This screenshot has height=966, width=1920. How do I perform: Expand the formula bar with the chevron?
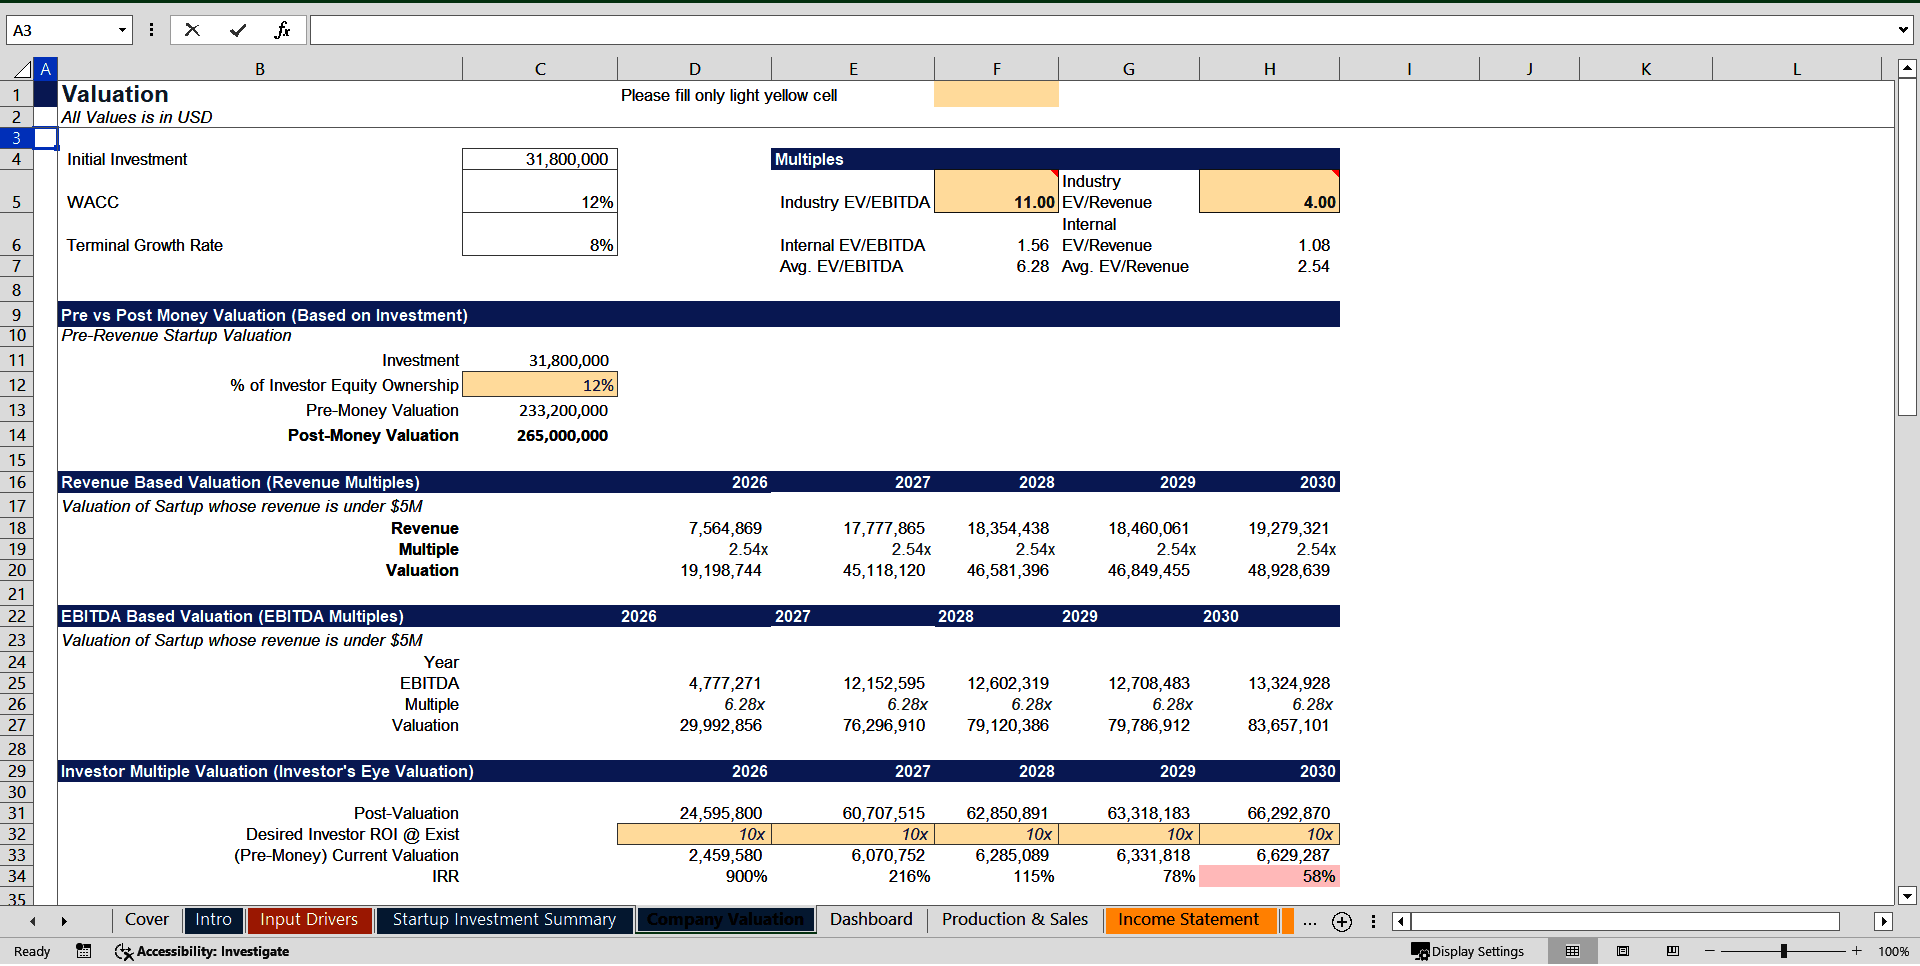point(1902,30)
